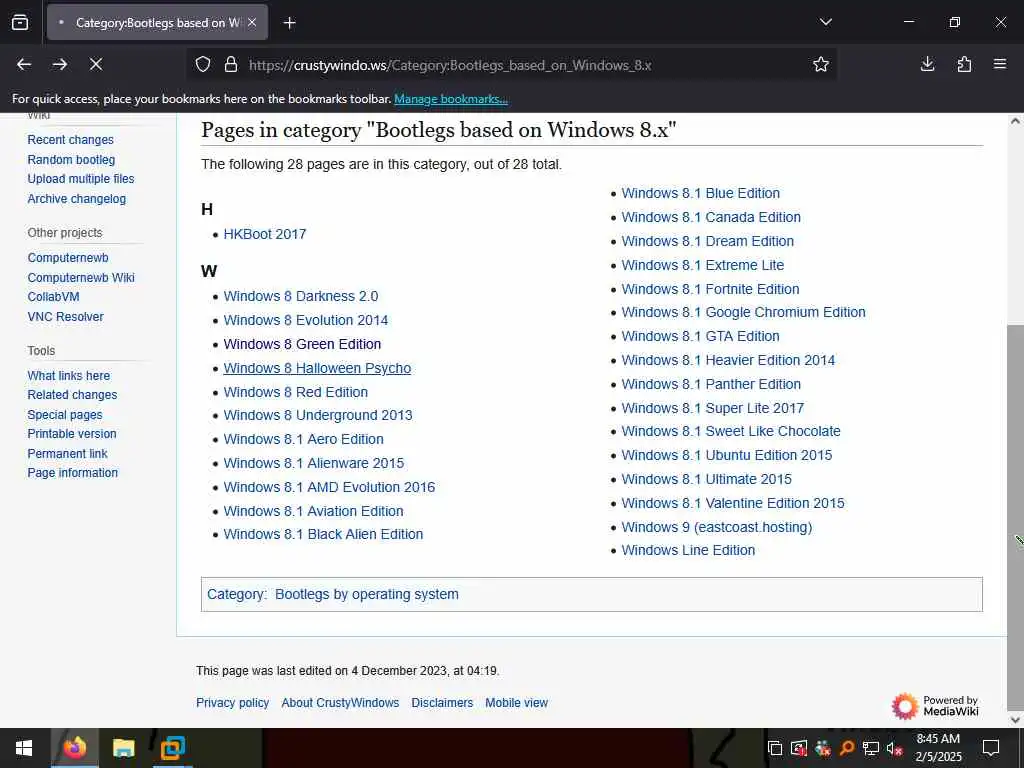
Task: Open the extensions puzzle icon
Action: [964, 64]
